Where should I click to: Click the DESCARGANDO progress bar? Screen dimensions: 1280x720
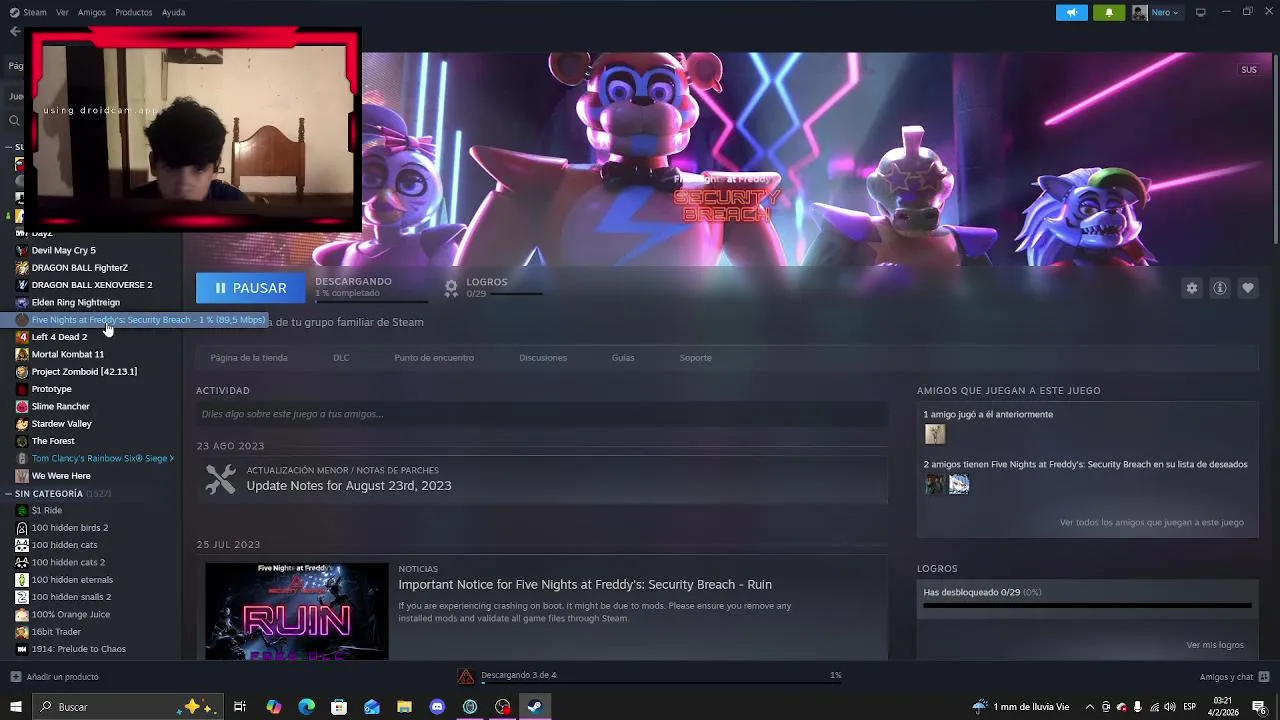371,300
